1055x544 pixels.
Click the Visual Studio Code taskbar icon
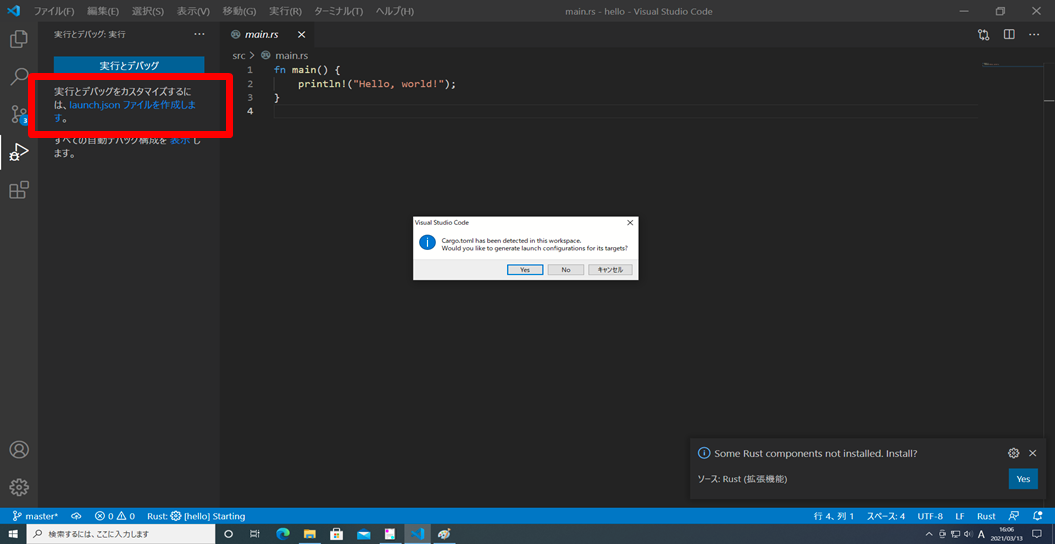(x=417, y=534)
